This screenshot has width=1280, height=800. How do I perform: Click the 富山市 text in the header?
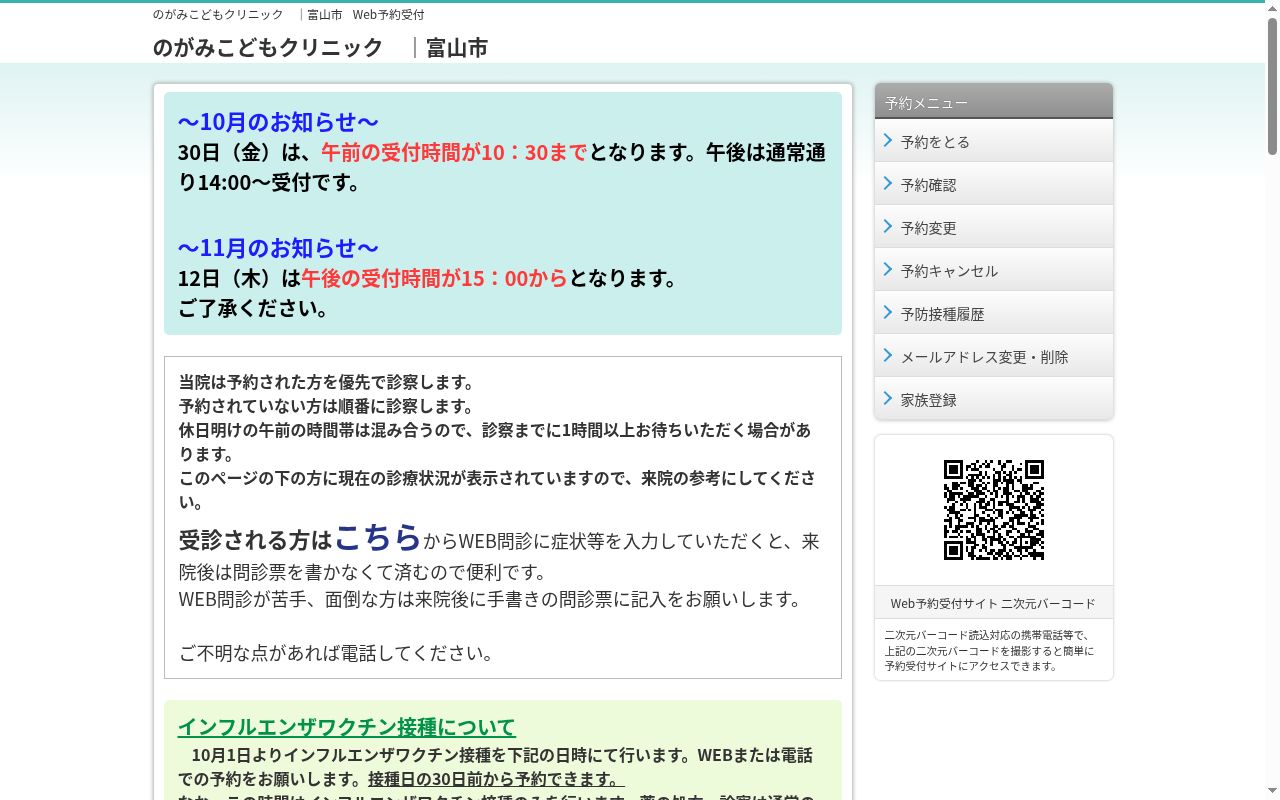[x=457, y=48]
